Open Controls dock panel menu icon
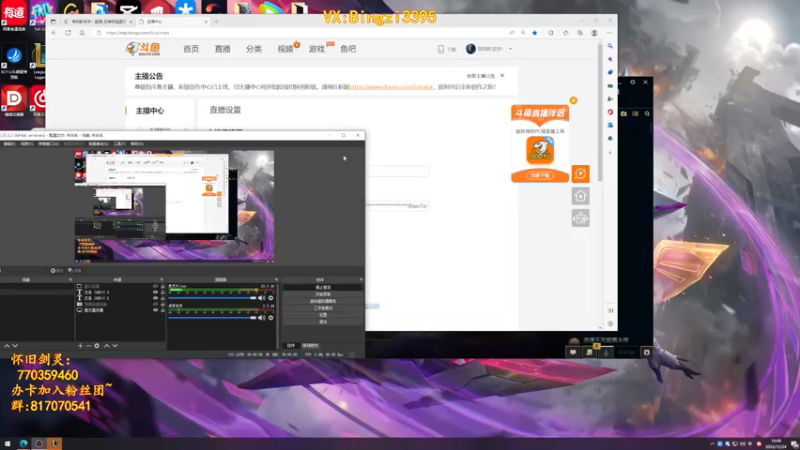The height and width of the screenshot is (450, 800). click(361, 280)
